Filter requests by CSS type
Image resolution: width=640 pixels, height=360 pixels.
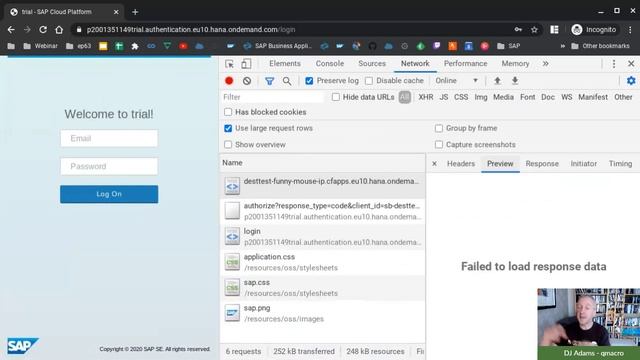tap(461, 97)
